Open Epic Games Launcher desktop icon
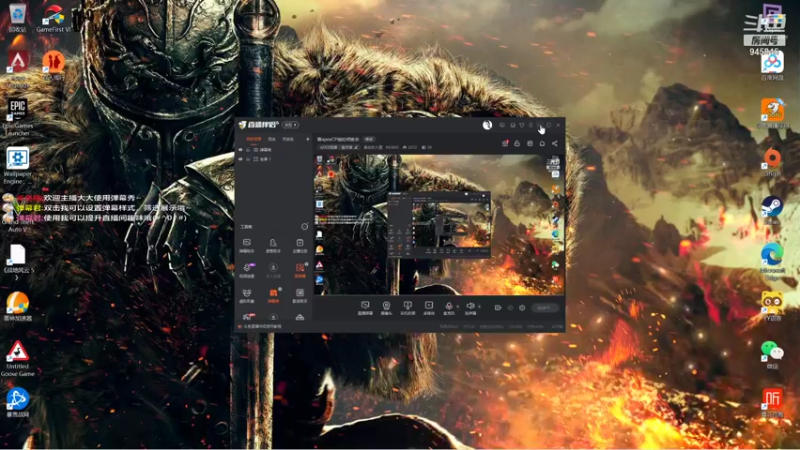 (17, 118)
